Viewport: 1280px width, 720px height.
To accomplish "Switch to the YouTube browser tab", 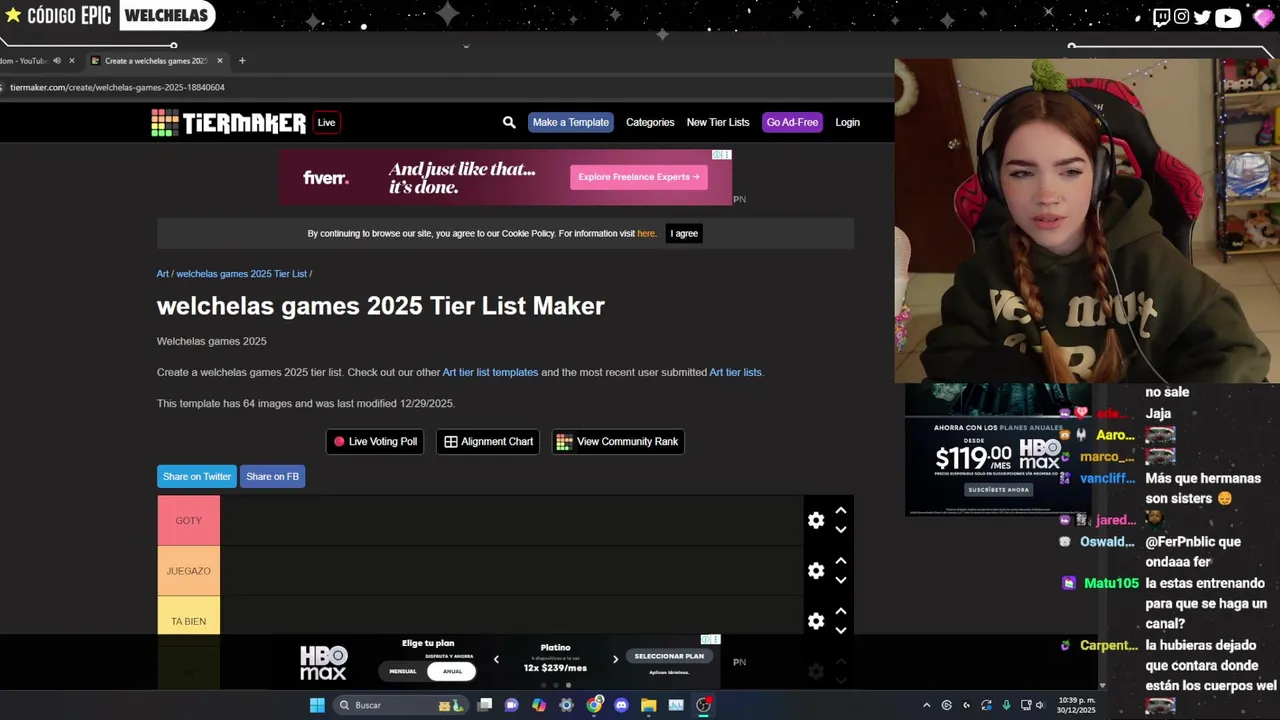I will tap(24, 60).
